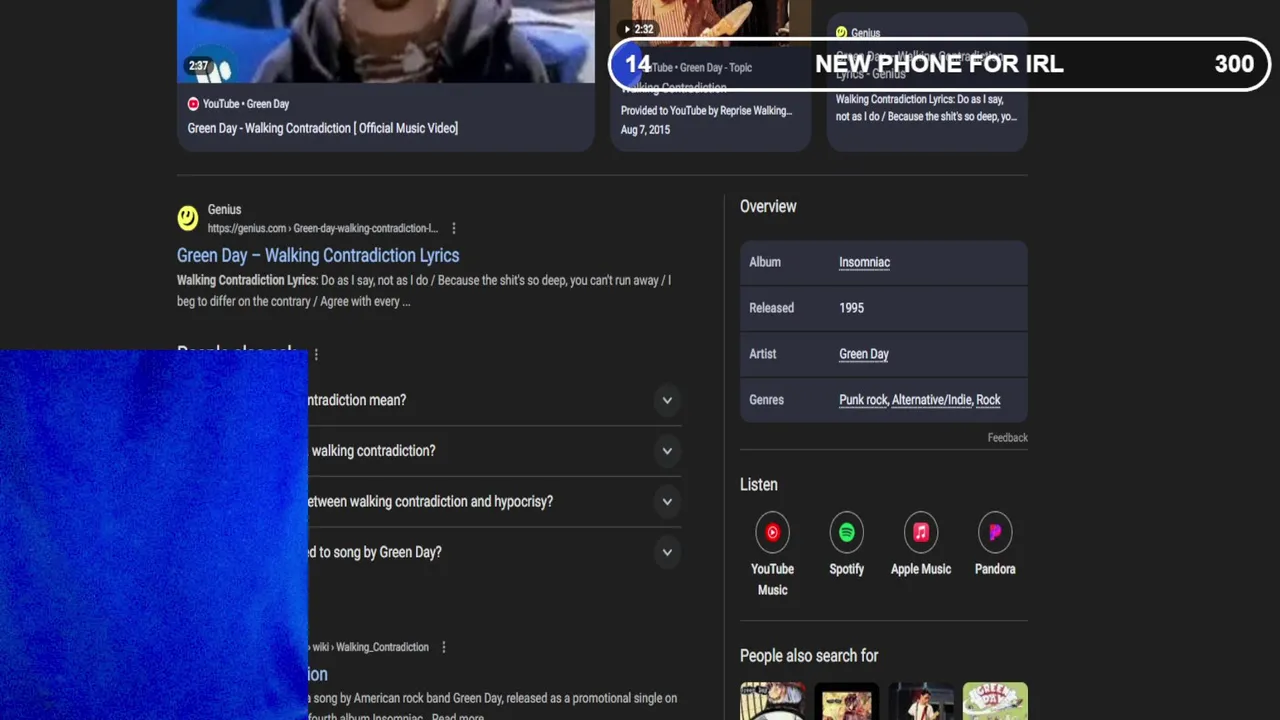
Task: Click the Genius smiley favicon
Action: (187, 218)
